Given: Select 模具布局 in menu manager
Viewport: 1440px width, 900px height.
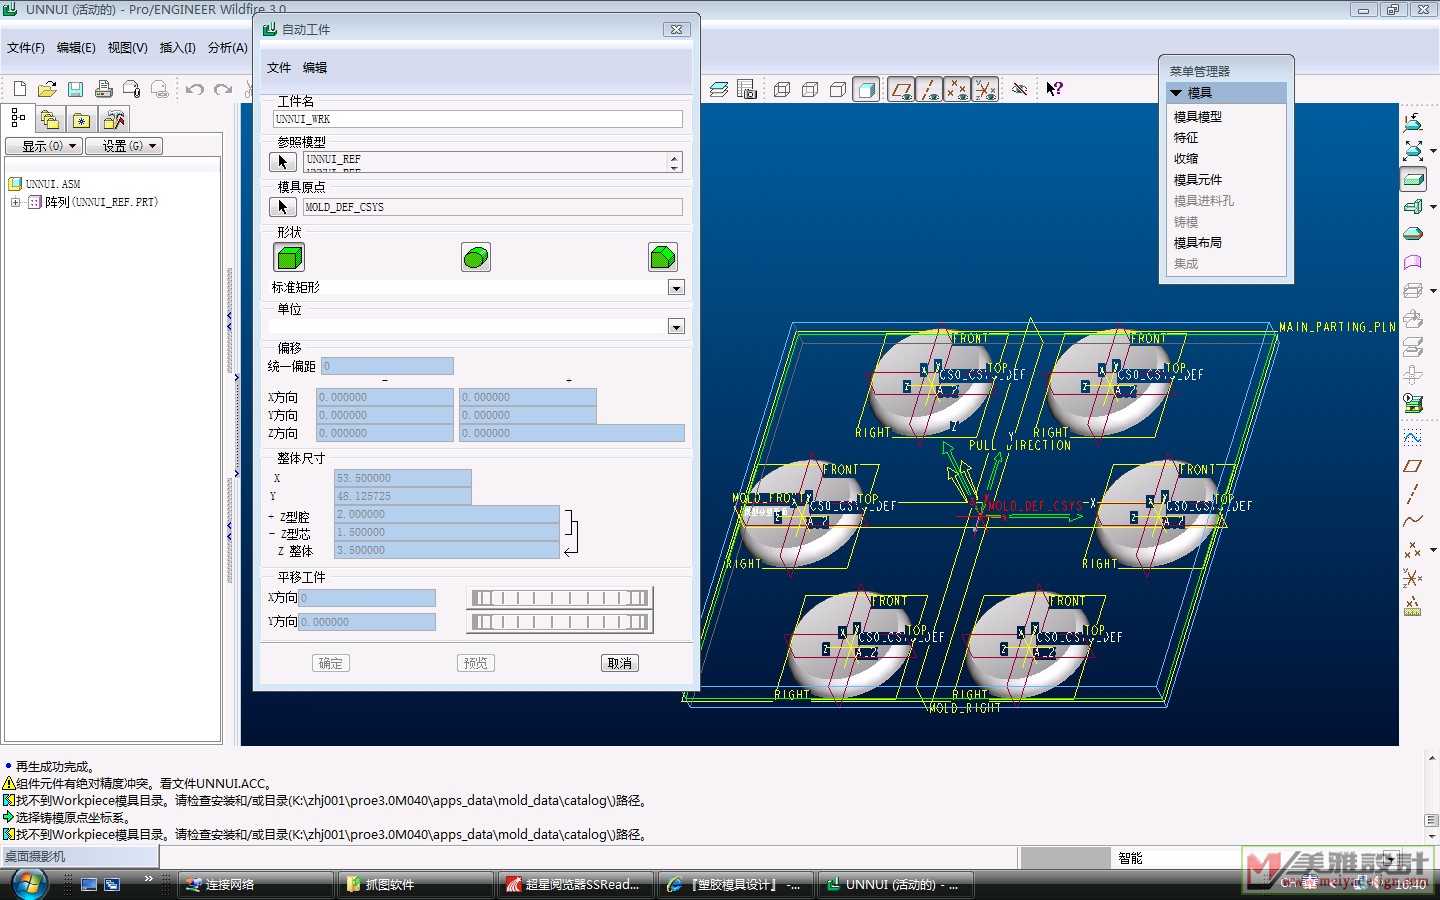Looking at the screenshot, I should click(x=1198, y=243).
